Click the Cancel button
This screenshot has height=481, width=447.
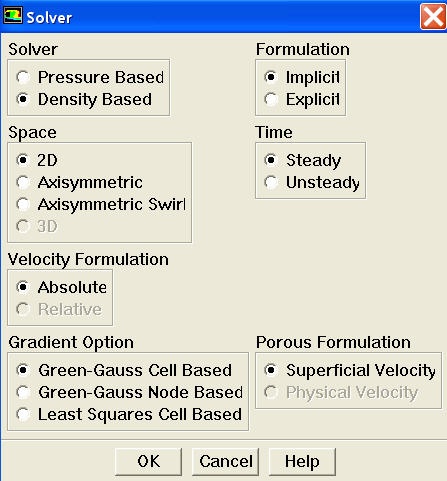pyautogui.click(x=226, y=462)
